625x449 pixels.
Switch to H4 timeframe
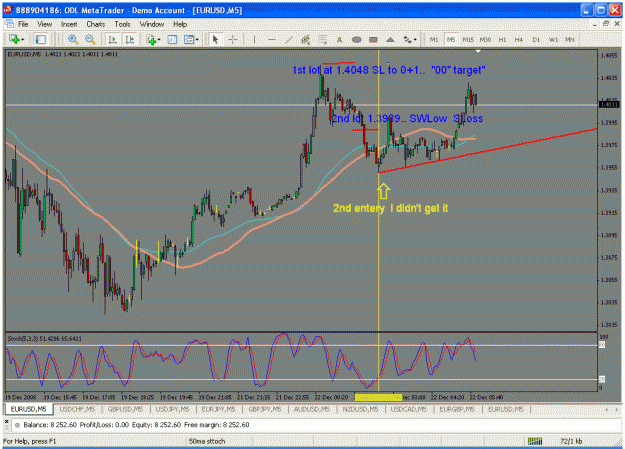[x=519, y=39]
